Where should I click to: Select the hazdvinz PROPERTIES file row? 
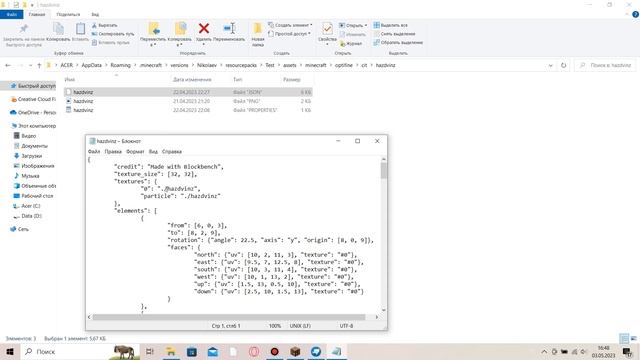(188, 110)
